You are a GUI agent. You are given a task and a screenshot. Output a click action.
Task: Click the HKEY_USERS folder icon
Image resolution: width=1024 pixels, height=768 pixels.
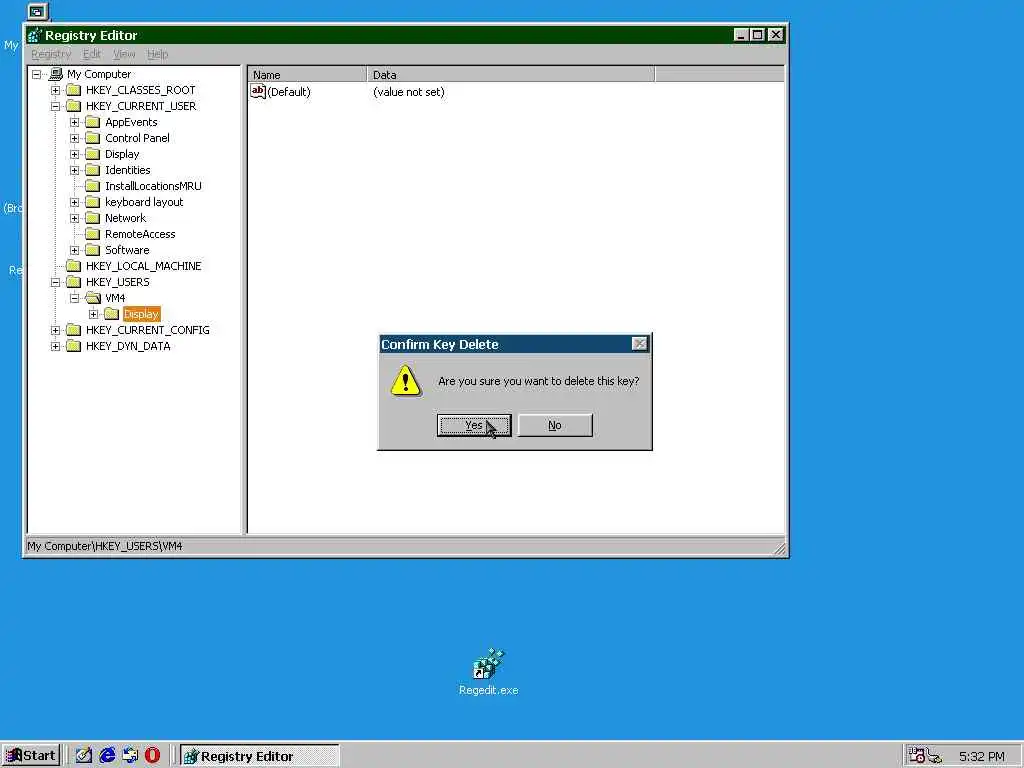[74, 282]
